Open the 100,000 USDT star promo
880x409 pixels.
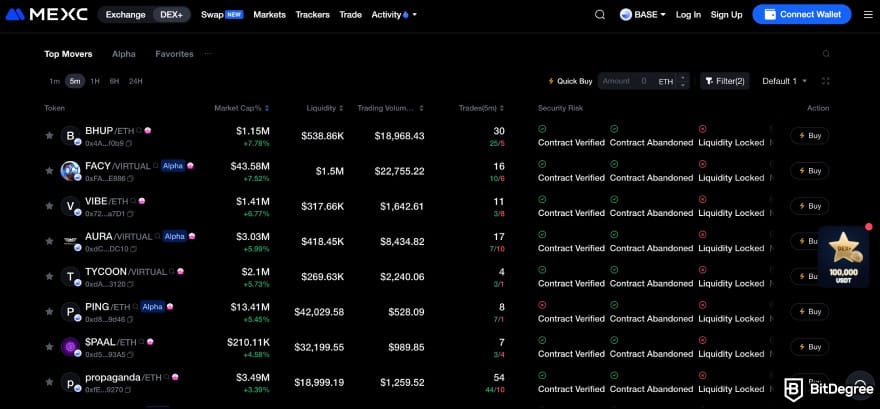(844, 256)
